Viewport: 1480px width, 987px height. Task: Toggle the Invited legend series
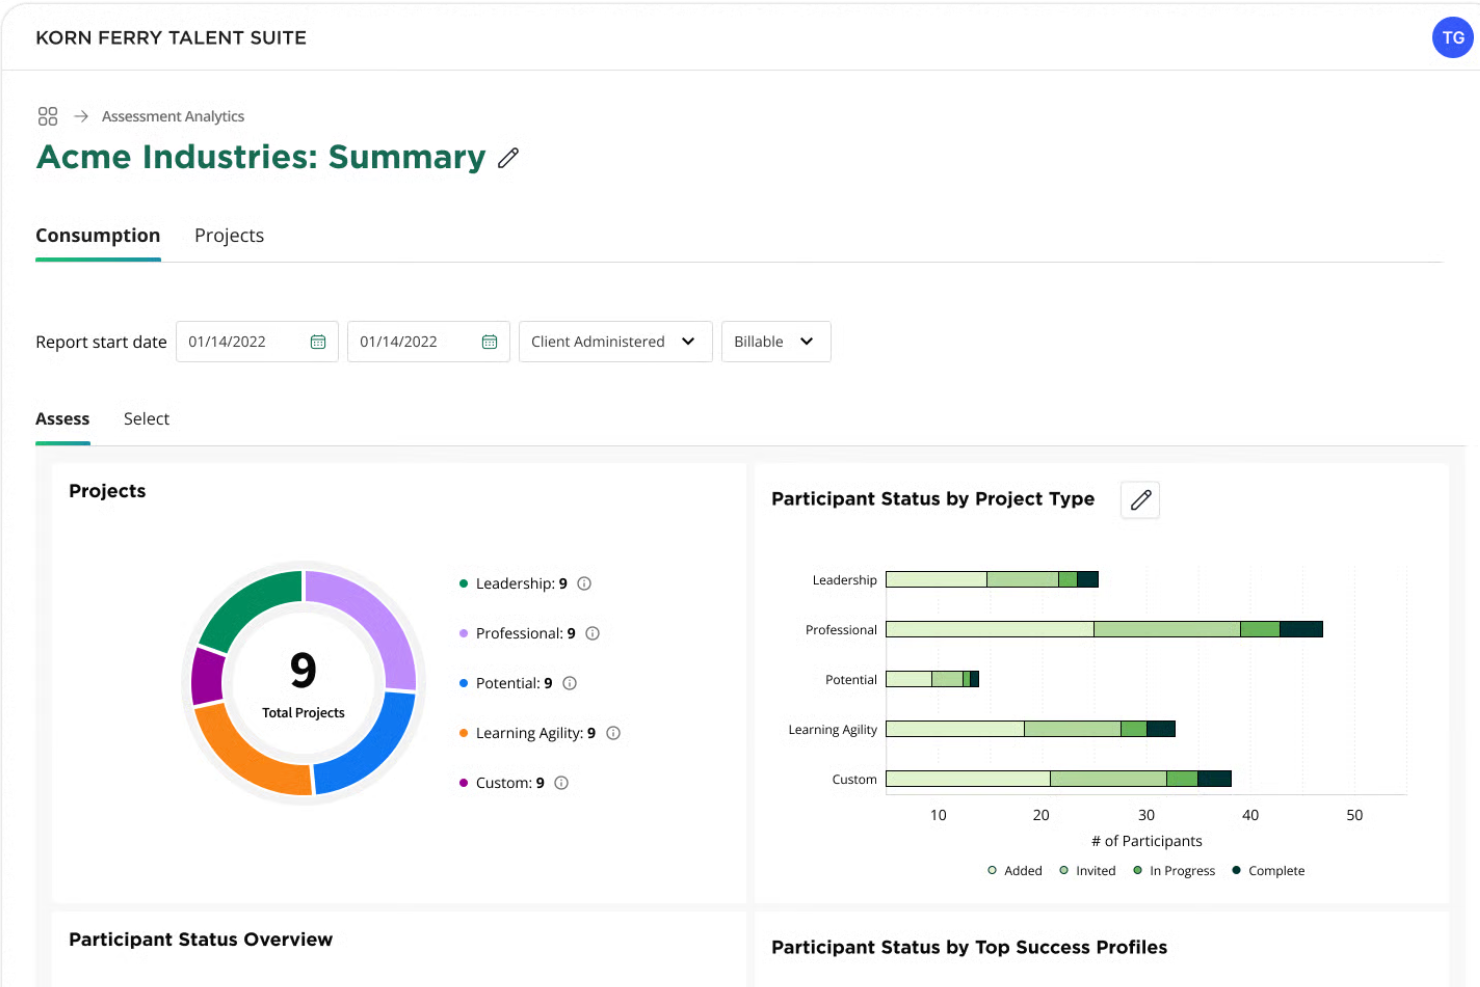pyautogui.click(x=1088, y=871)
